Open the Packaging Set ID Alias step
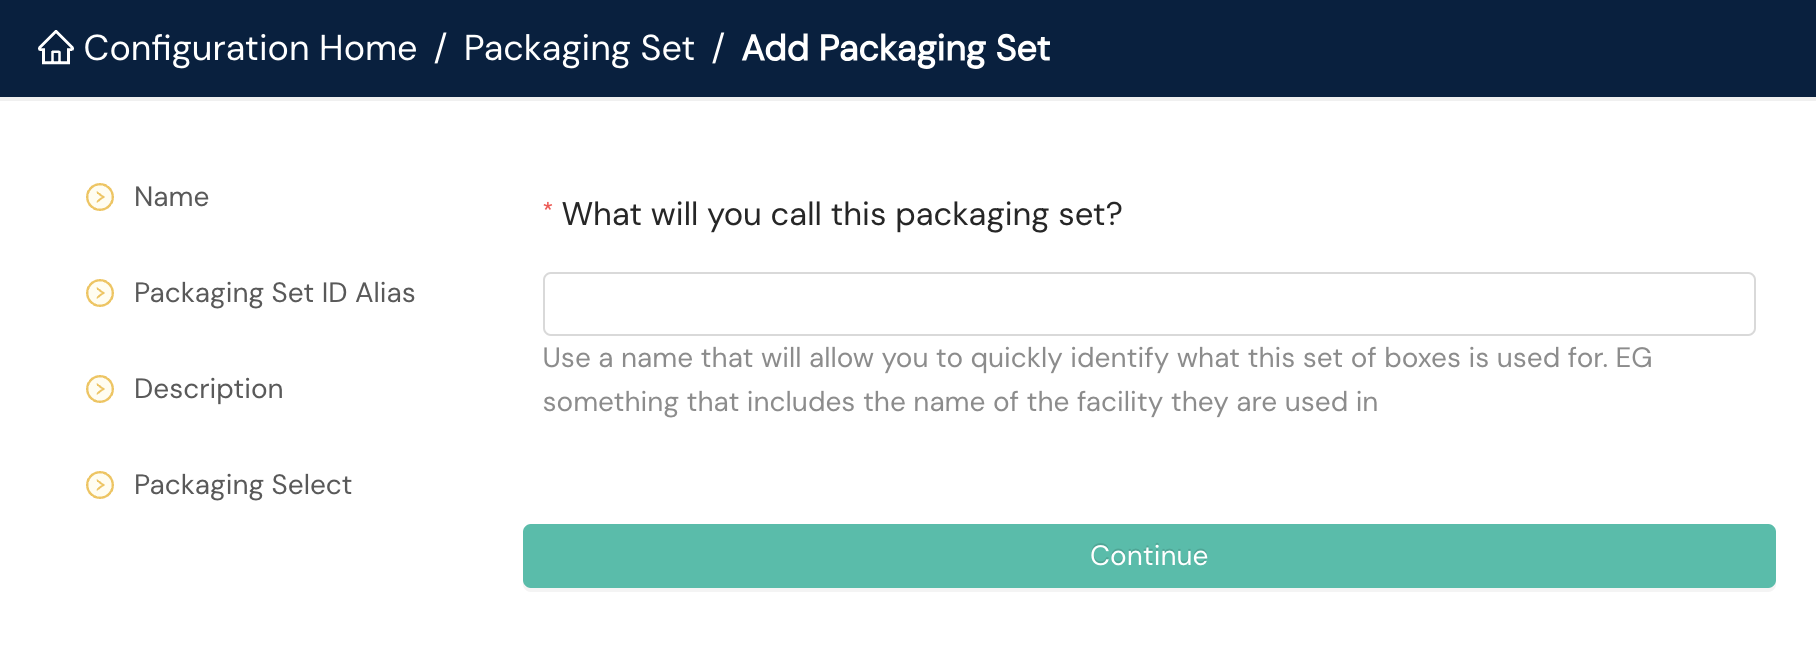Screen dimensions: 1816x656 276,293
